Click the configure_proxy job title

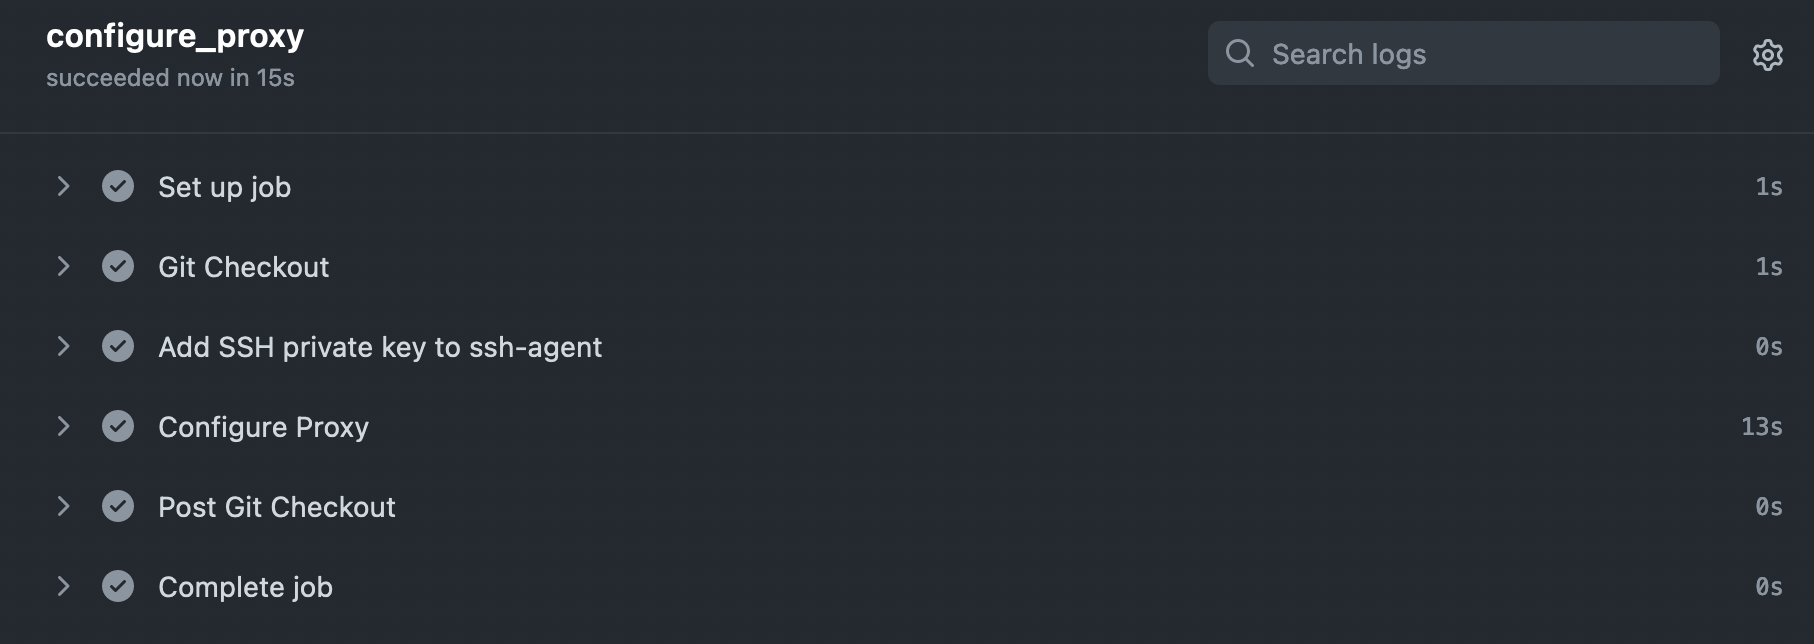click(175, 37)
